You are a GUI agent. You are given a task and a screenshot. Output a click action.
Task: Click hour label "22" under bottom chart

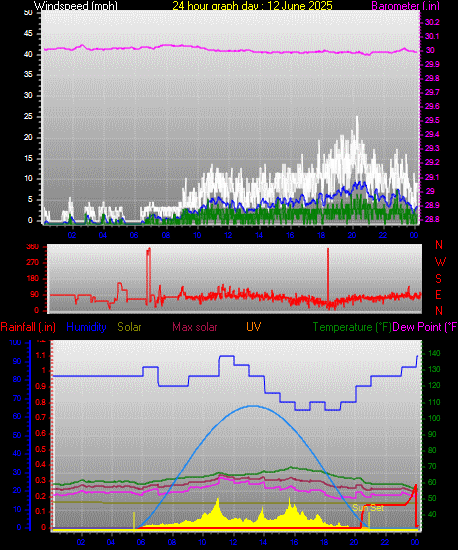(x=385, y=542)
